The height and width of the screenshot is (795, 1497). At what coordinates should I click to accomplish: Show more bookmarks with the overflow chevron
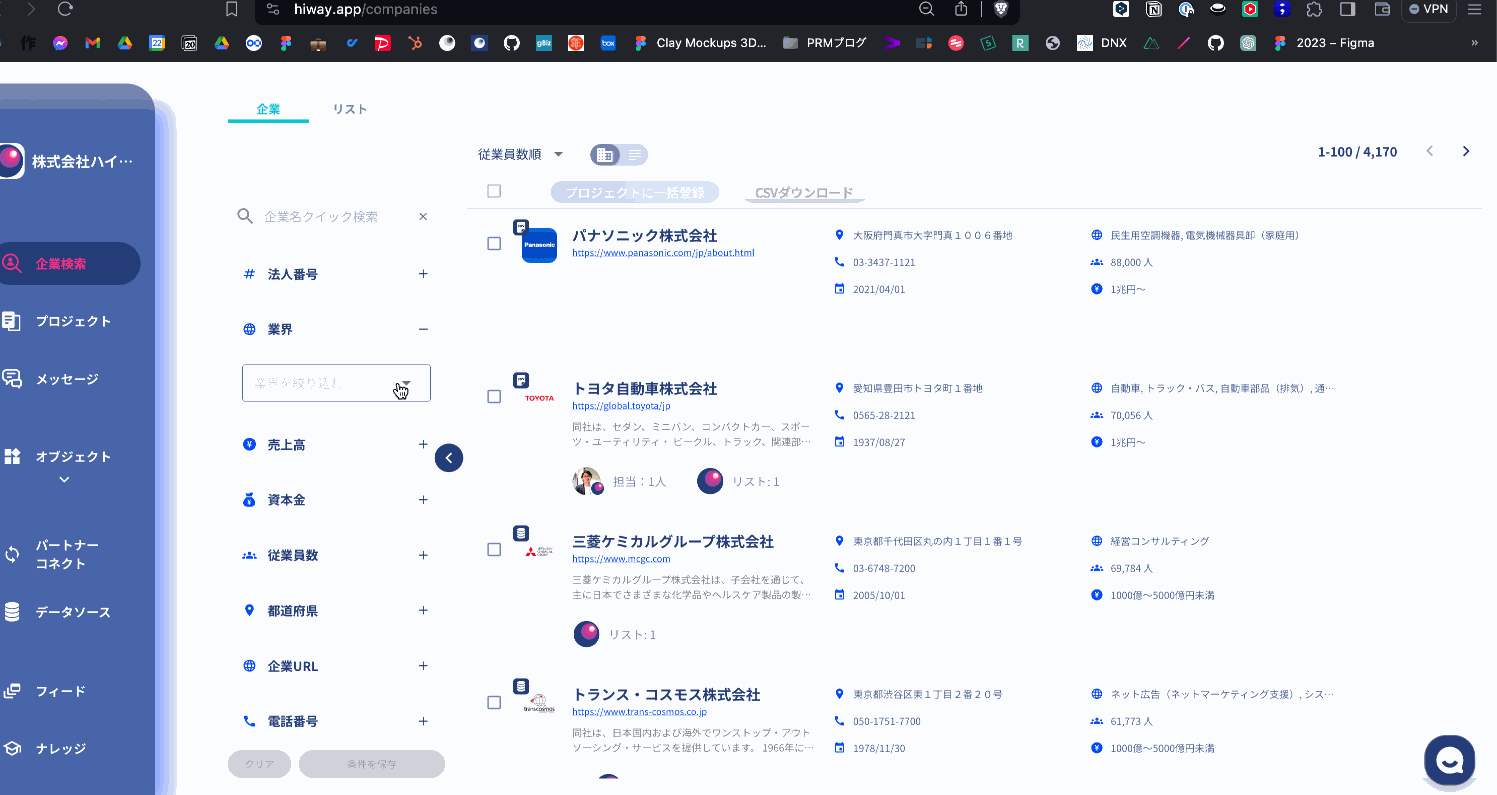coord(1475,43)
